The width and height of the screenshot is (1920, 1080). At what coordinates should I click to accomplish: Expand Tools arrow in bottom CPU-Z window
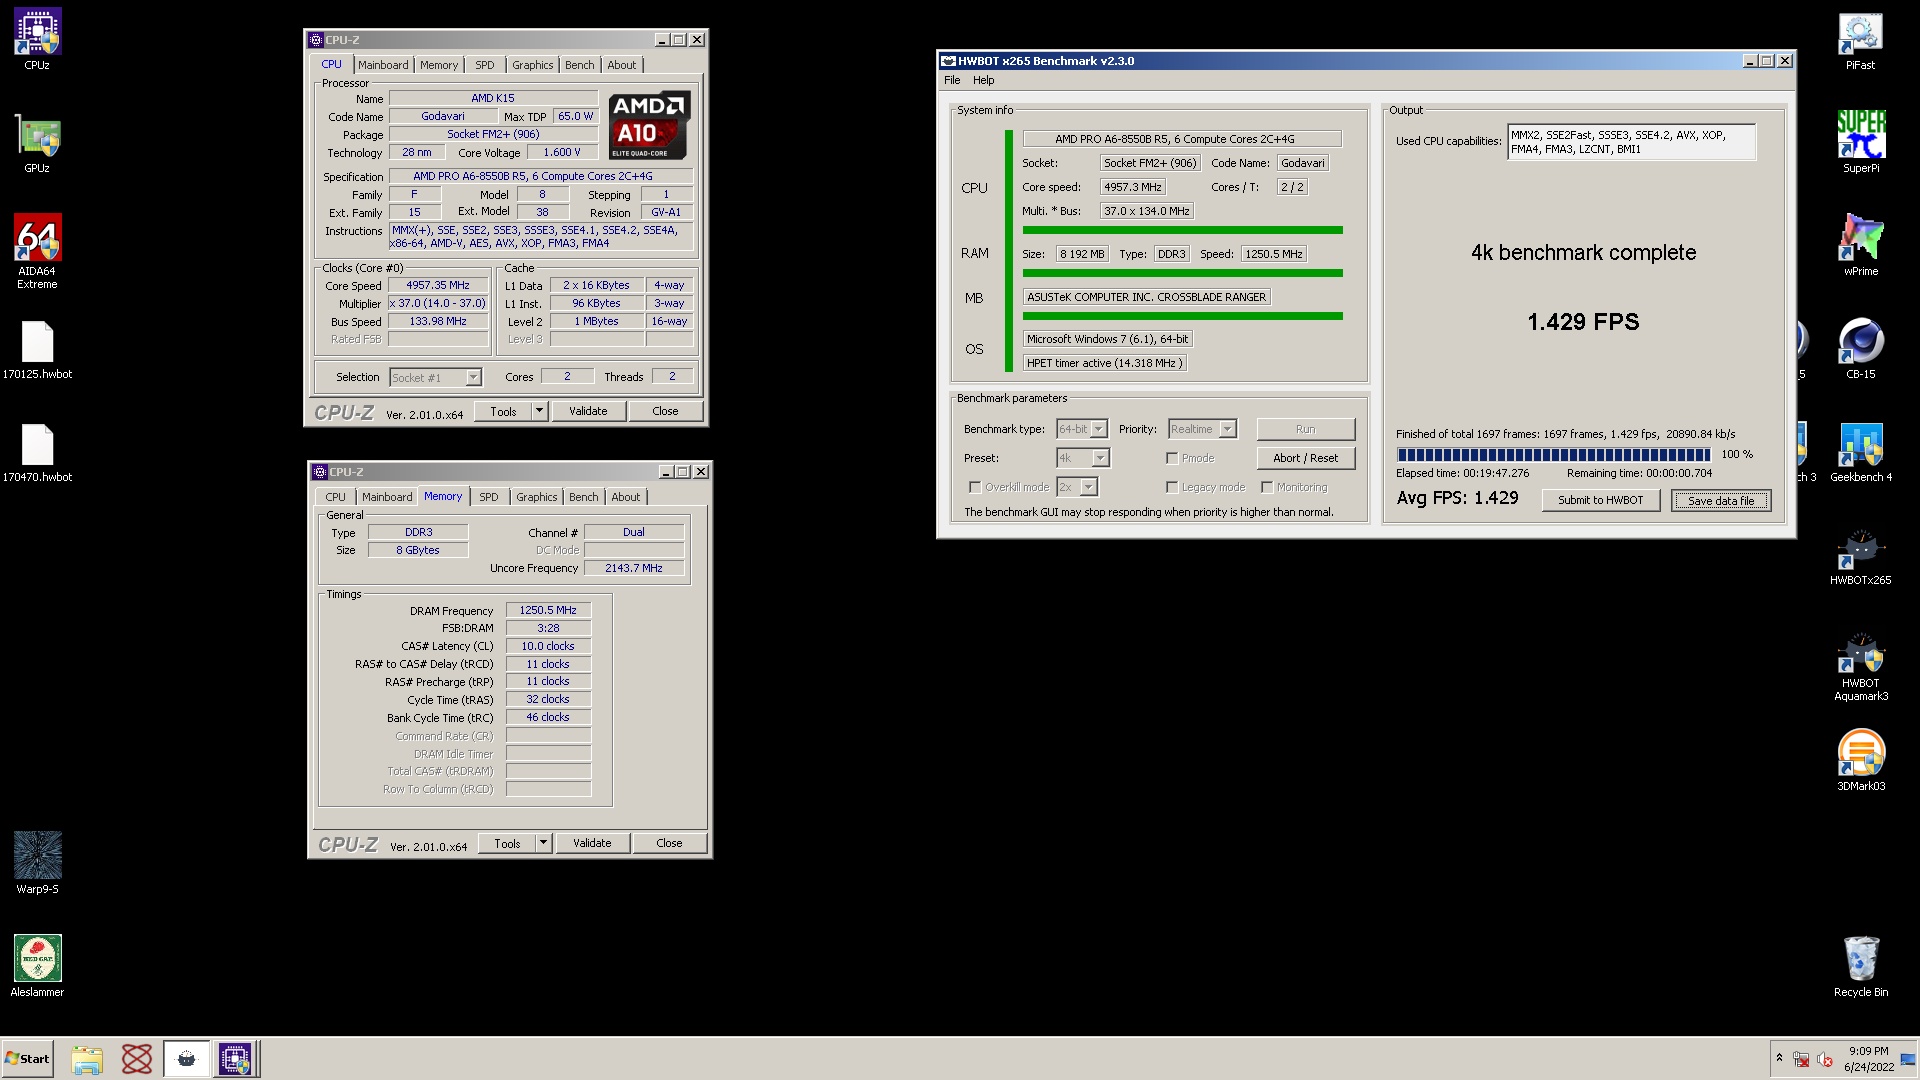tap(543, 843)
